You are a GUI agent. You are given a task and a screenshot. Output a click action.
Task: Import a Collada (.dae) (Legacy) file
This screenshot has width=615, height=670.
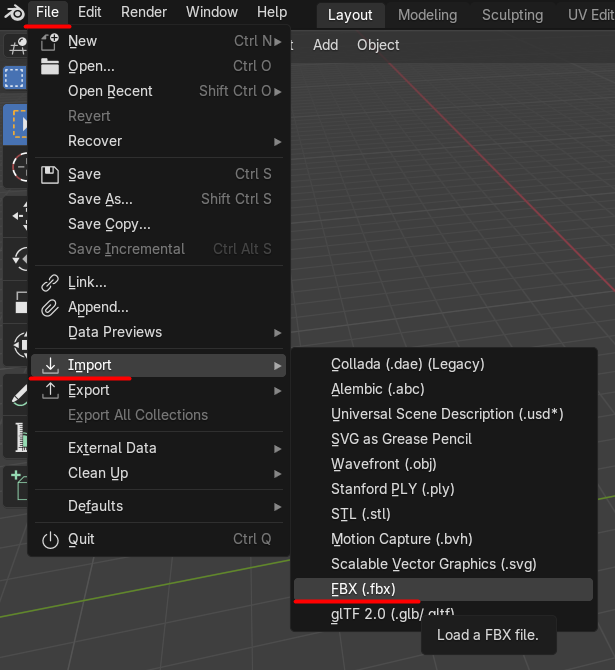click(443, 364)
